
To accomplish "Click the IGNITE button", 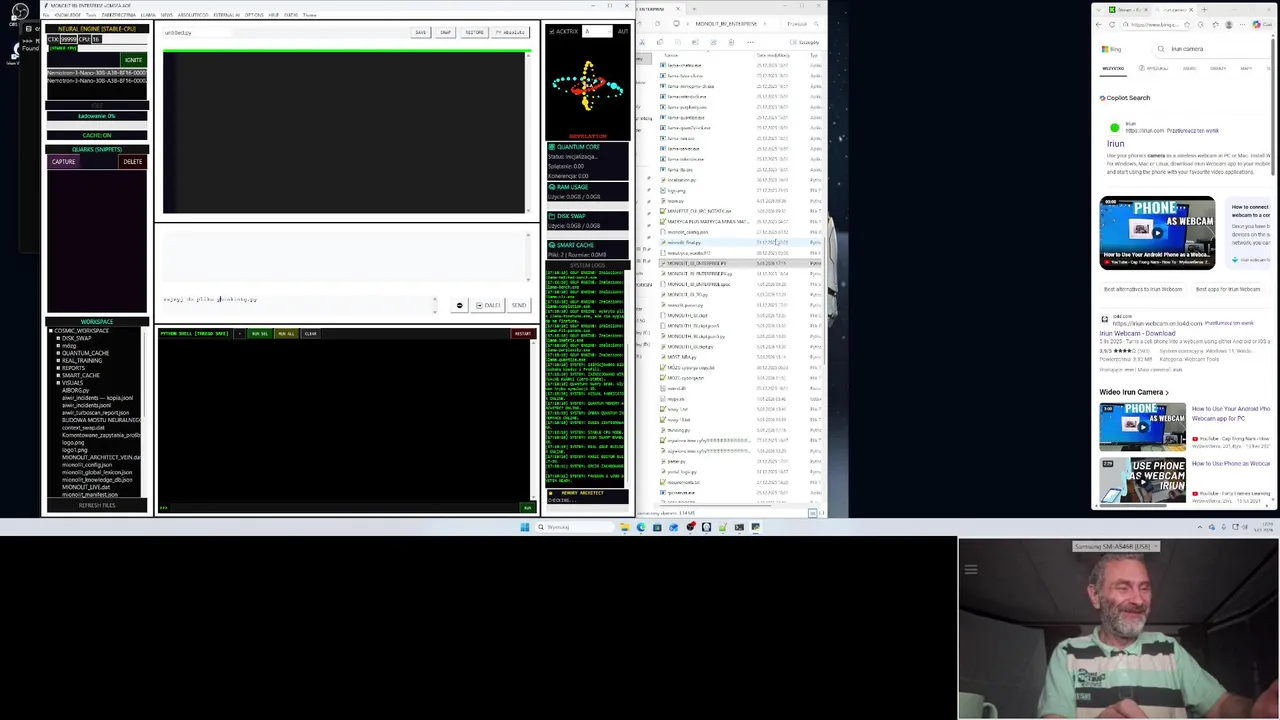I will (133, 60).
